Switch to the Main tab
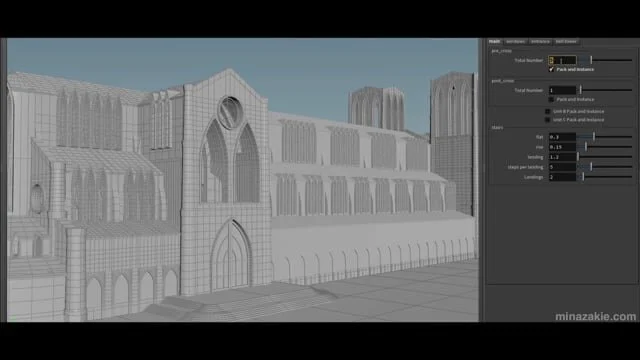 tap(494, 41)
